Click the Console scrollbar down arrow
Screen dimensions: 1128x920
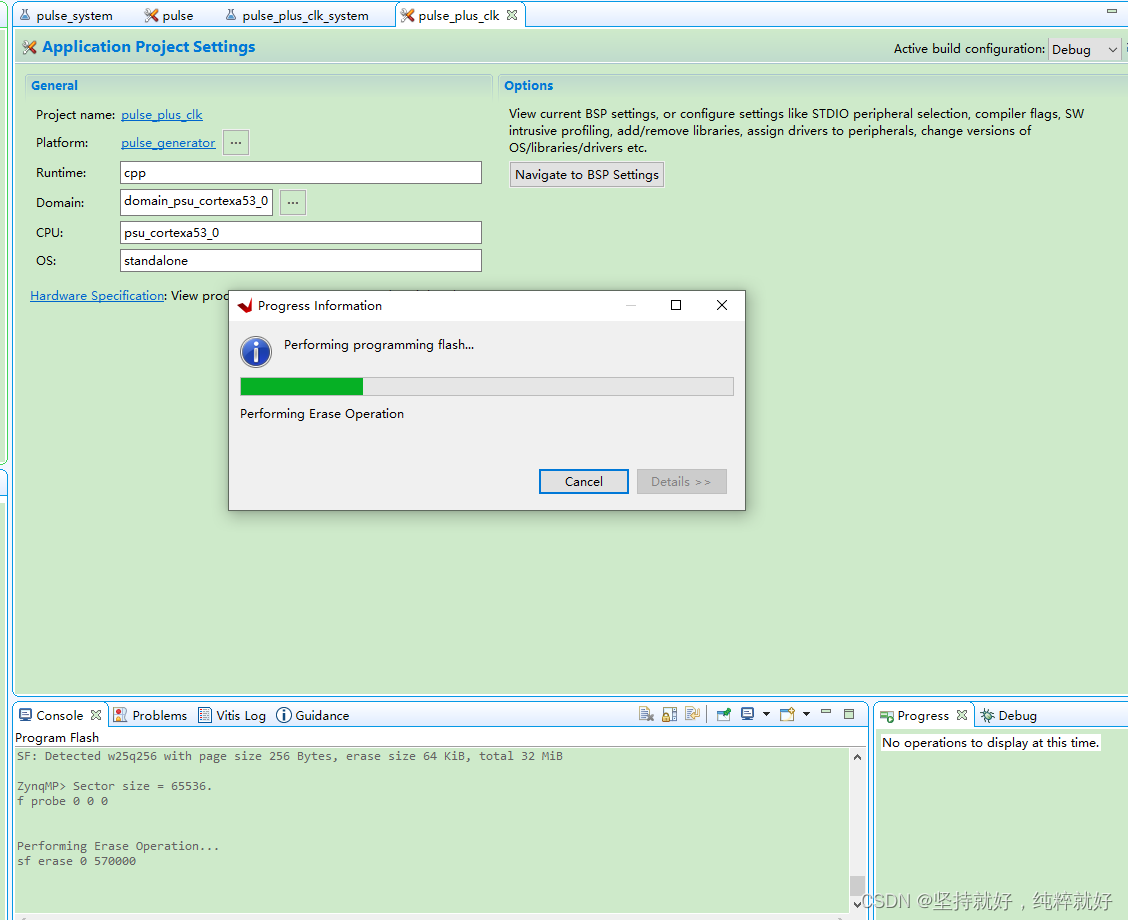[x=857, y=901]
